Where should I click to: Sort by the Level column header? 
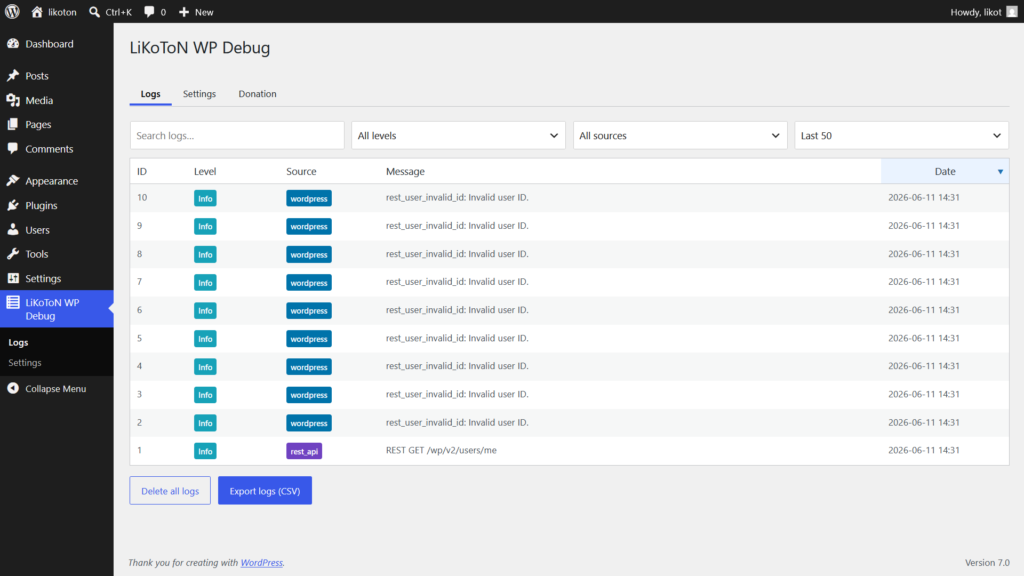205,171
